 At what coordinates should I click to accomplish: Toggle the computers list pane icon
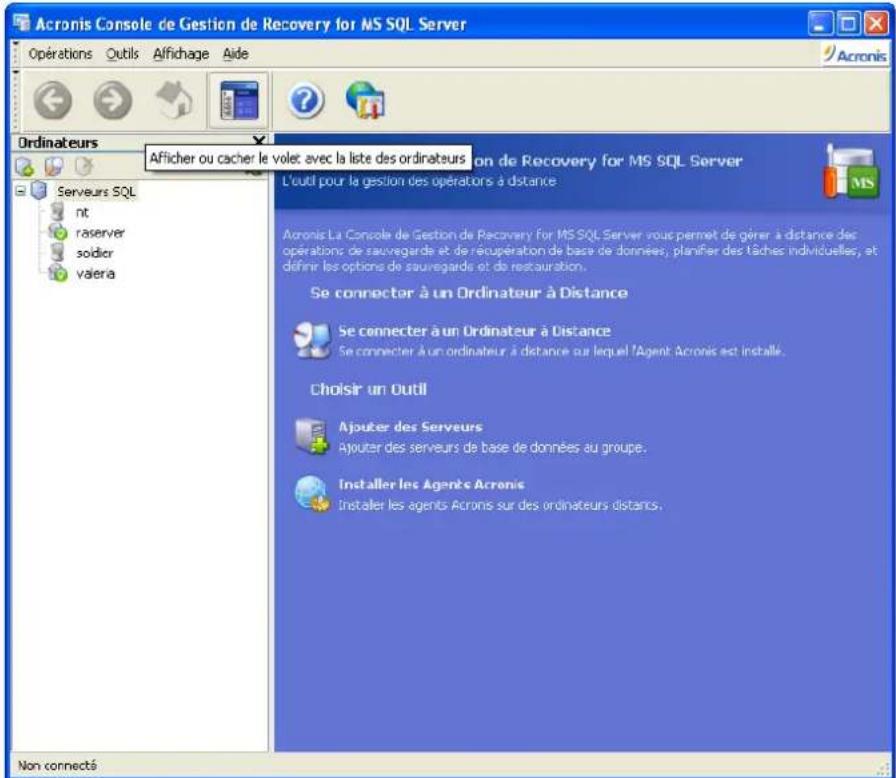[239, 101]
